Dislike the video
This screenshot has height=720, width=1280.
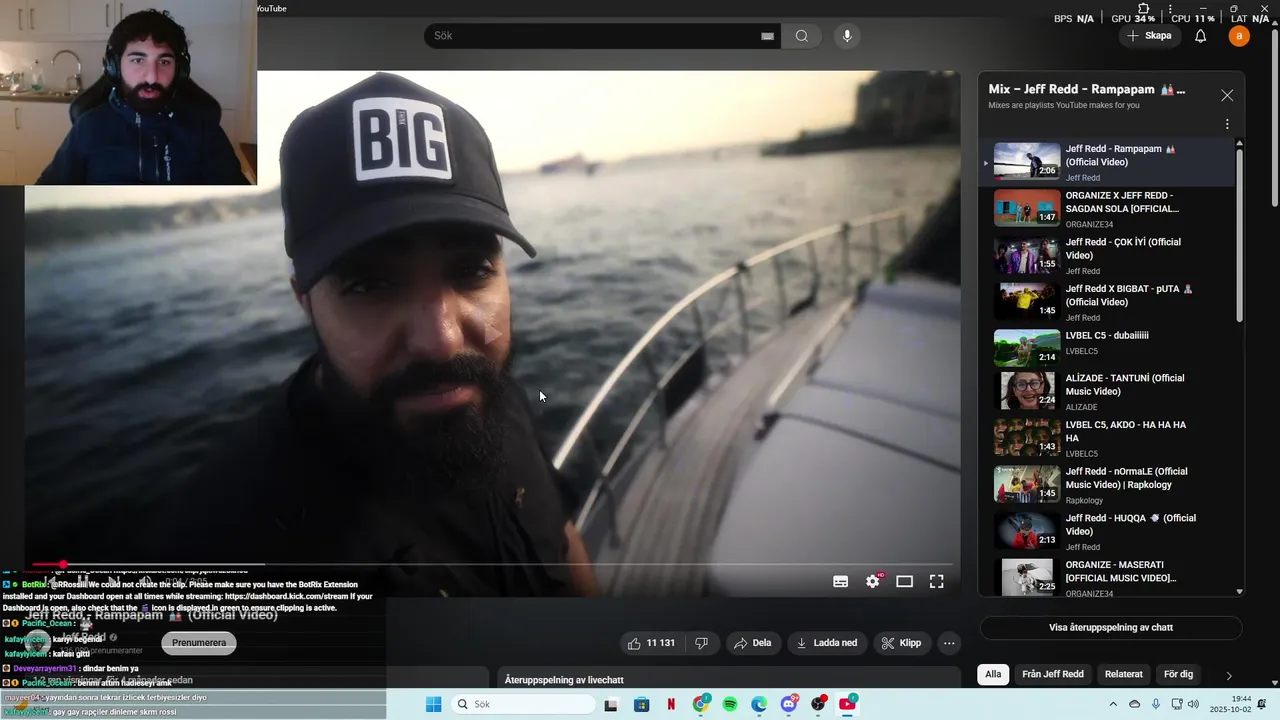(701, 643)
